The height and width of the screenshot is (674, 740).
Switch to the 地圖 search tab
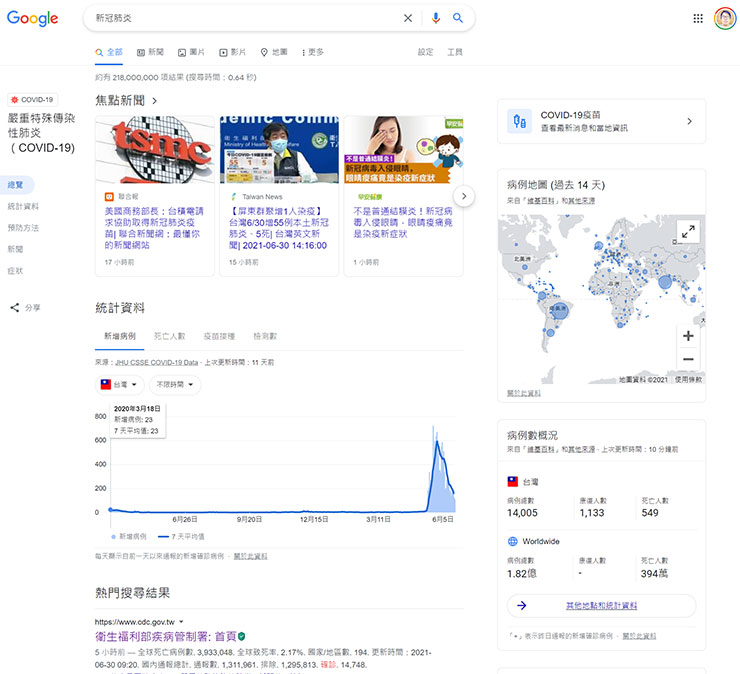pyautogui.click(x=274, y=52)
